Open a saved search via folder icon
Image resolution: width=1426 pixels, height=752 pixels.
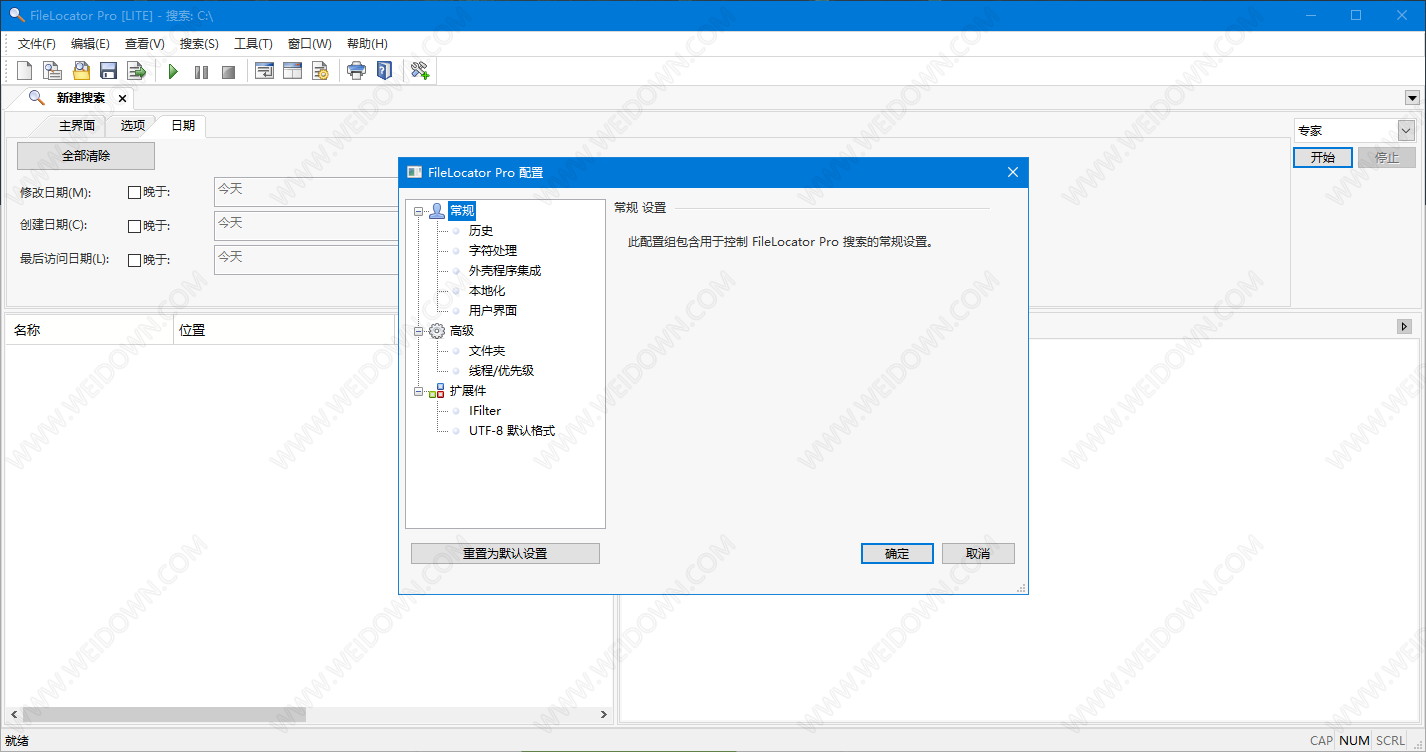81,71
